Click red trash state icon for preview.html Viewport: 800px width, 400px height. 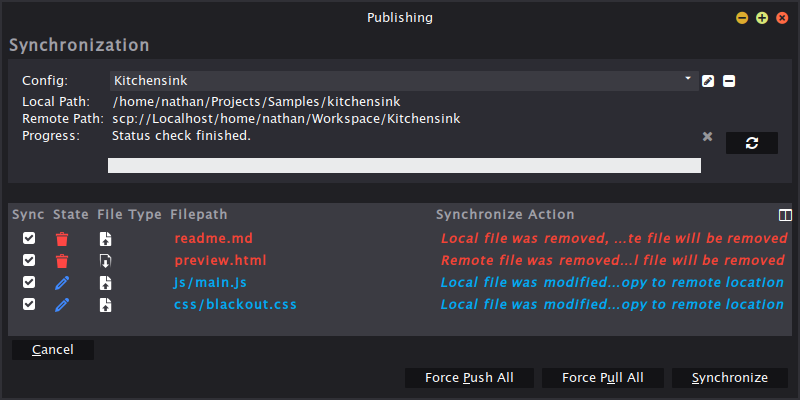[x=62, y=261]
